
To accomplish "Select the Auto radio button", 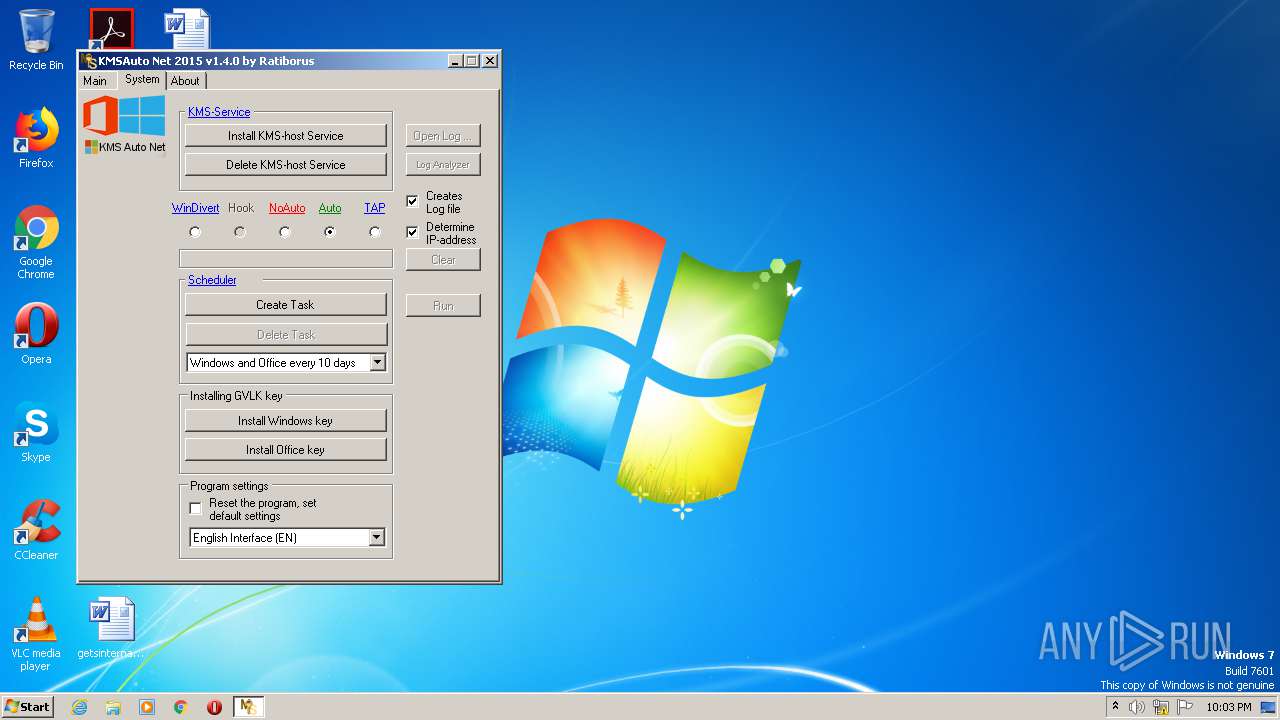I will (x=330, y=232).
